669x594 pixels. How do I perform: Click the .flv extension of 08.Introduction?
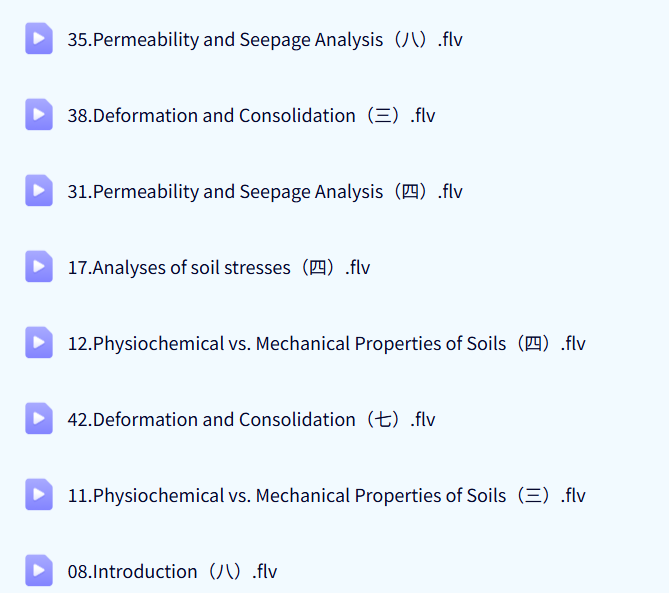[262, 572]
